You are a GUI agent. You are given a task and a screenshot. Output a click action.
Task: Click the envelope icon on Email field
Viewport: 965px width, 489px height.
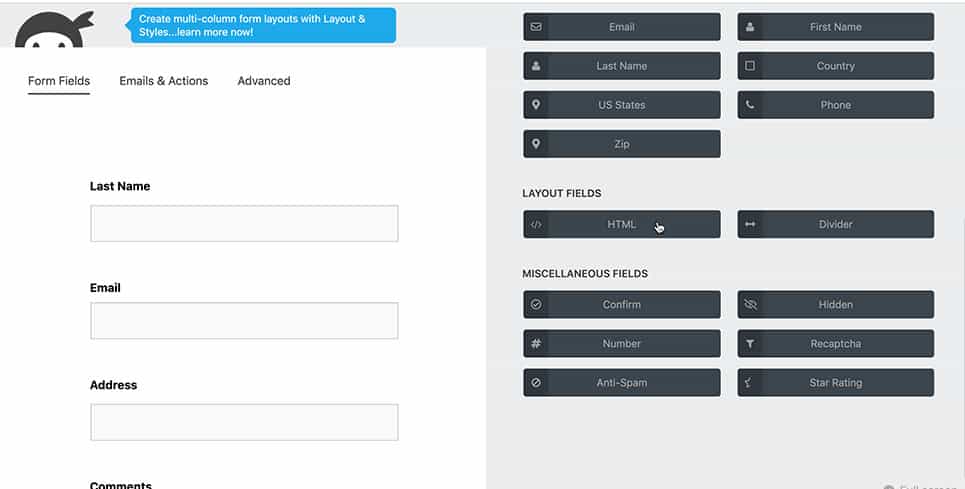point(536,27)
